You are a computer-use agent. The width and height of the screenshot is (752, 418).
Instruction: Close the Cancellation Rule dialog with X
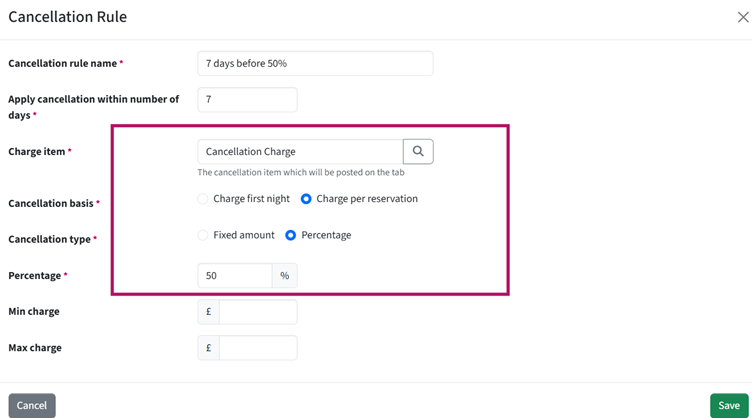coord(743,17)
